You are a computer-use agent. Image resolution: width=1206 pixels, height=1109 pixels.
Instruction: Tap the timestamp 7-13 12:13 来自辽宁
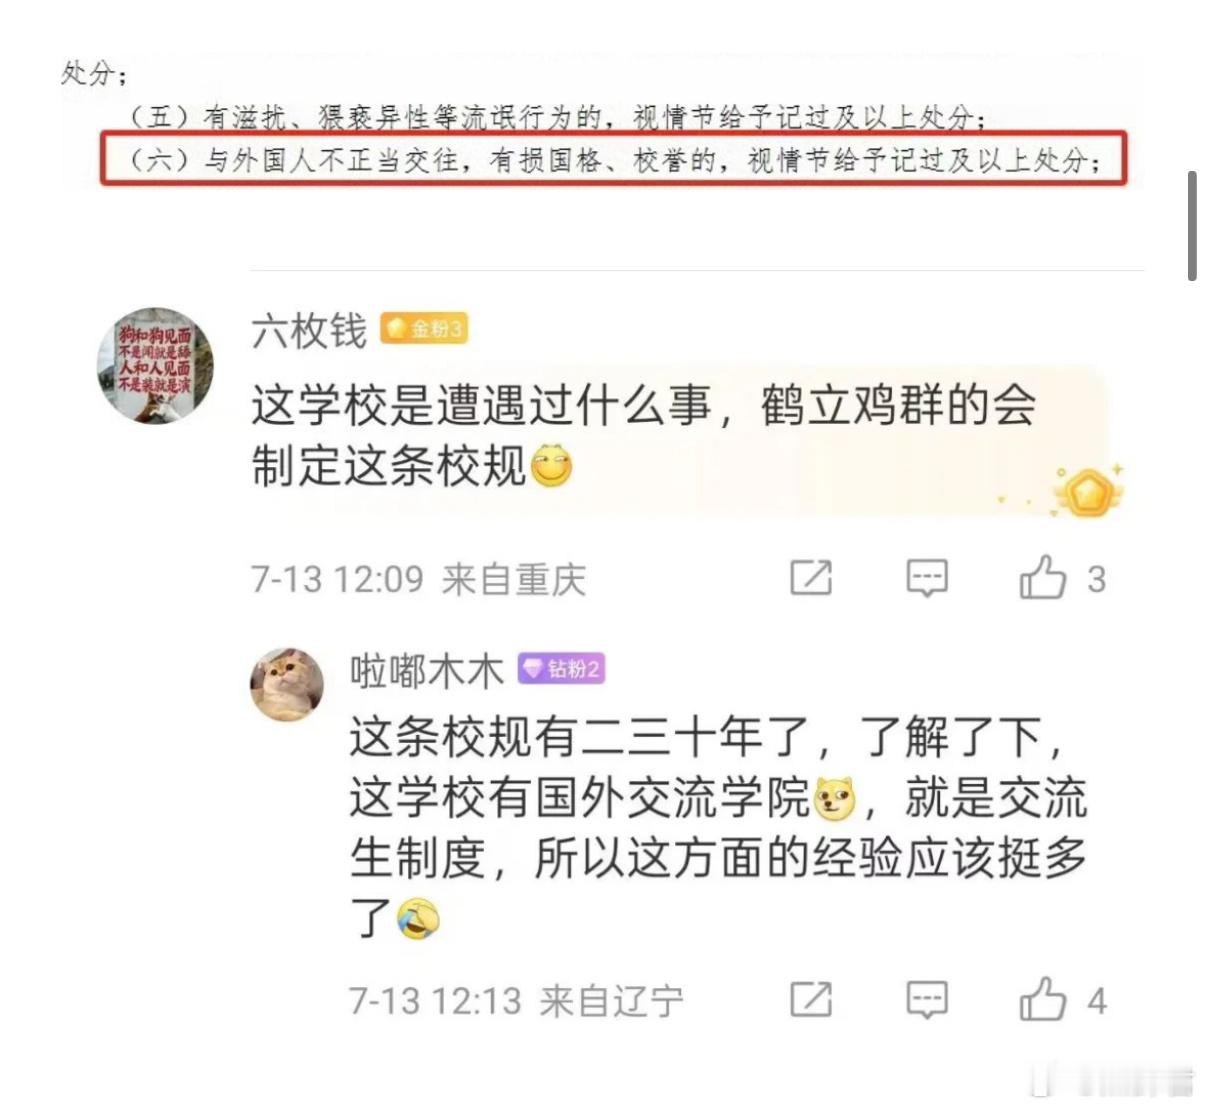[x=516, y=1000]
